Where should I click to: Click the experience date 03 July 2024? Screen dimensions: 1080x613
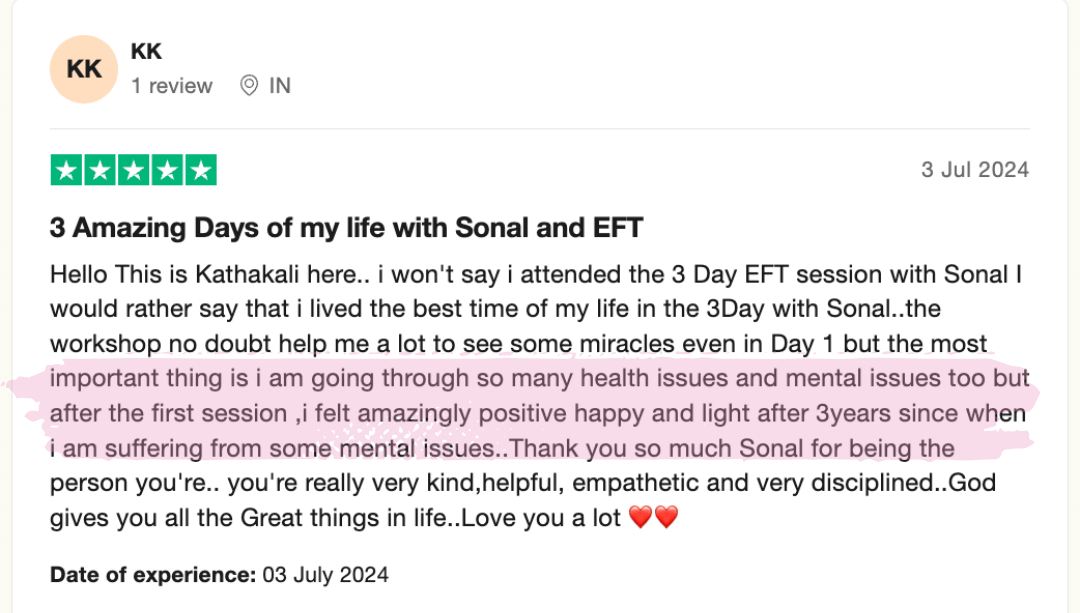click(x=325, y=575)
